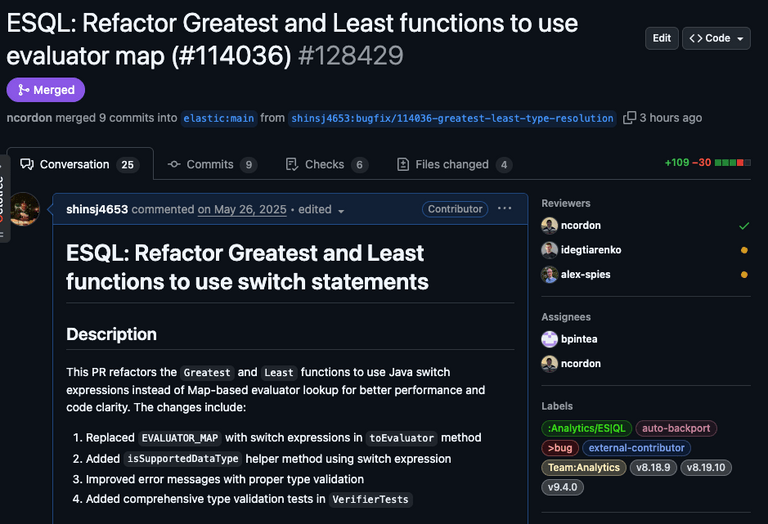Image resolution: width=768 pixels, height=524 pixels.
Task: Click alex-spies reviewer avatar
Action: coord(549,274)
